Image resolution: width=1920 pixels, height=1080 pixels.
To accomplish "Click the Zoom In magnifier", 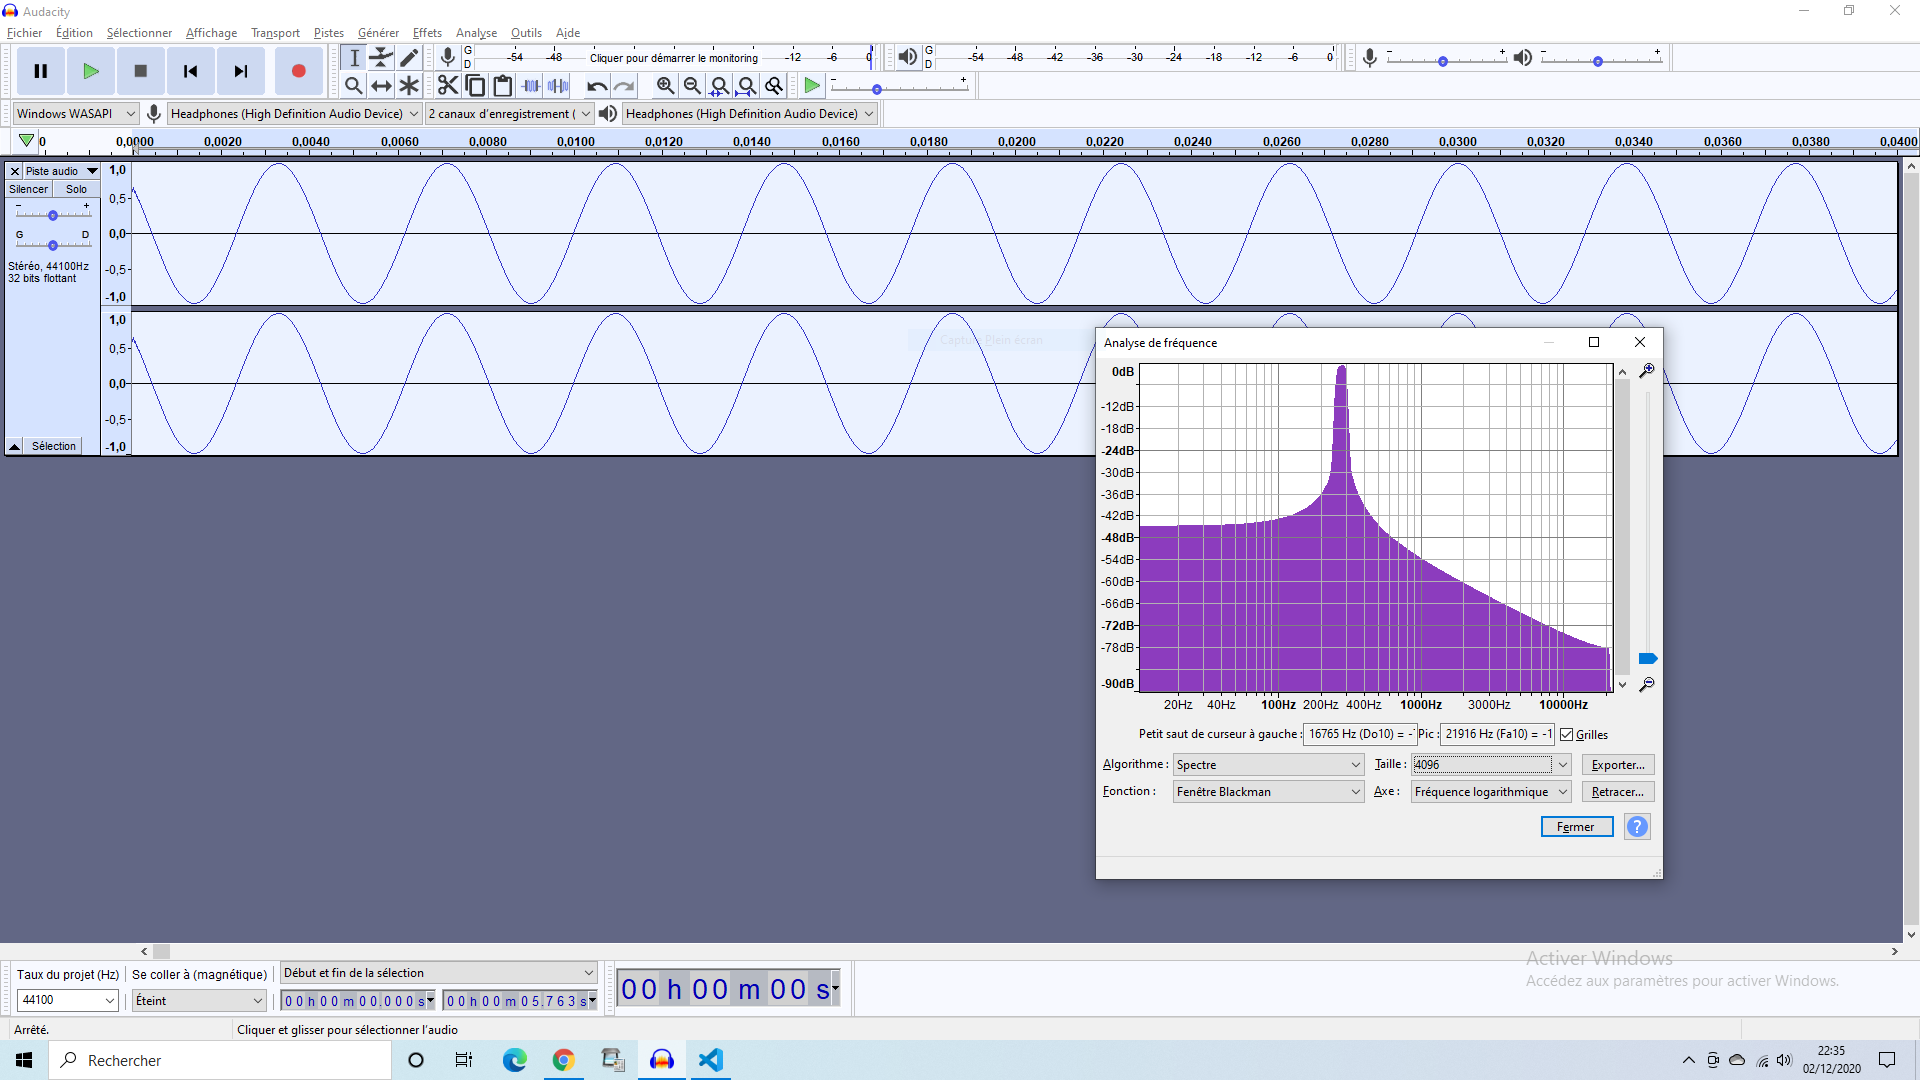I will [x=665, y=86].
